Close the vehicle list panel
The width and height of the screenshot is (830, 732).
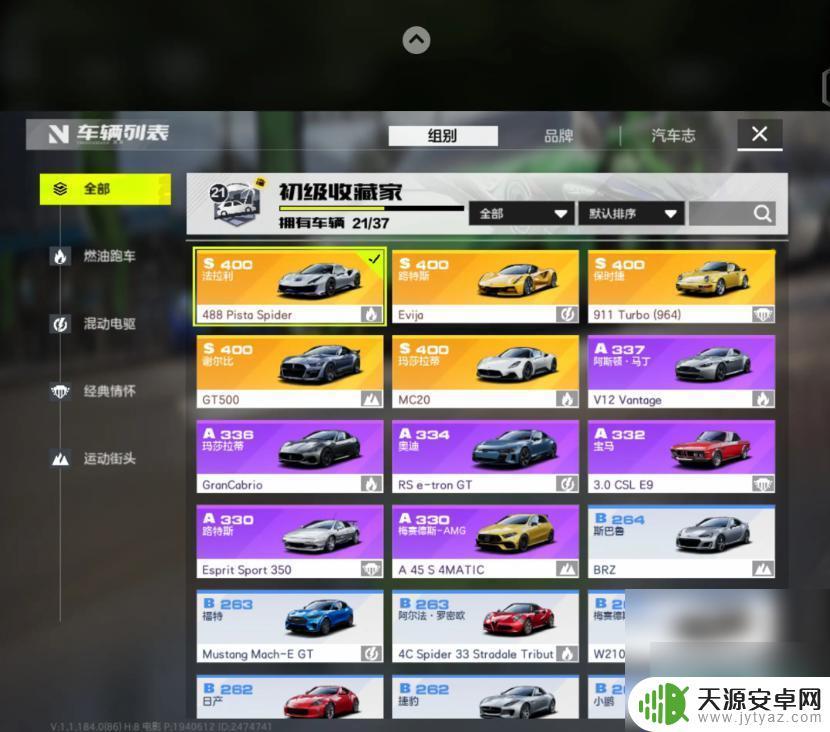760,134
